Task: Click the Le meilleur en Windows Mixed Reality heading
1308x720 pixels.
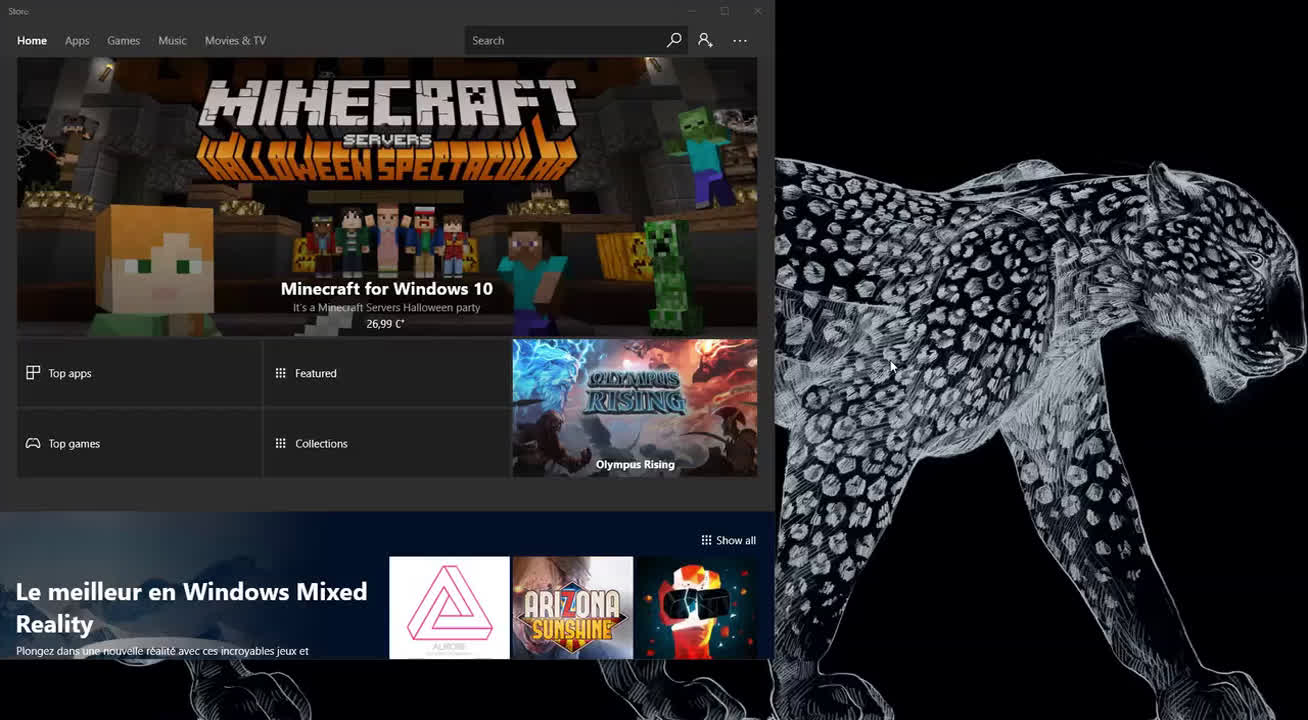Action: click(x=191, y=607)
